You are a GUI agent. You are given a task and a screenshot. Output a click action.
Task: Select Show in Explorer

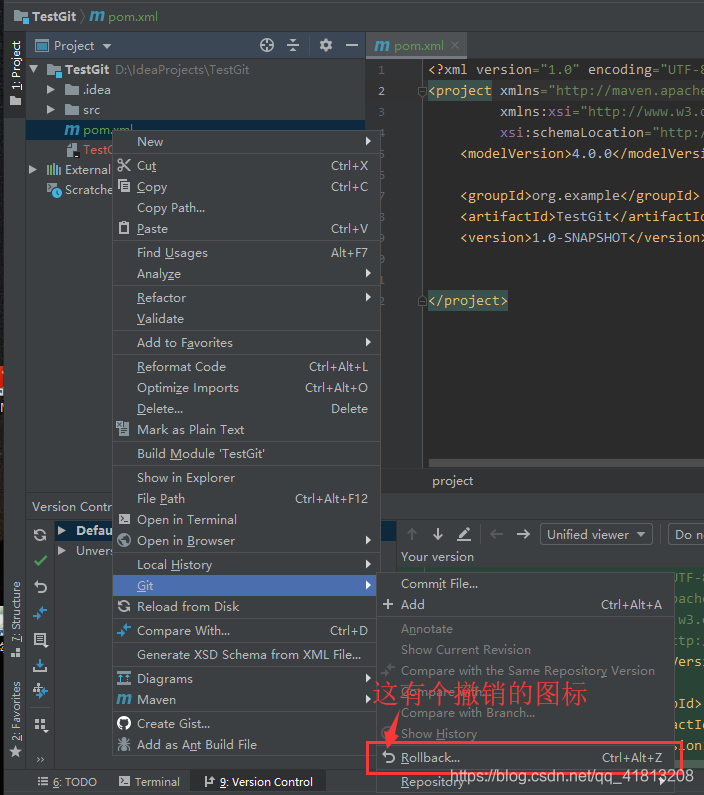[x=246, y=478]
